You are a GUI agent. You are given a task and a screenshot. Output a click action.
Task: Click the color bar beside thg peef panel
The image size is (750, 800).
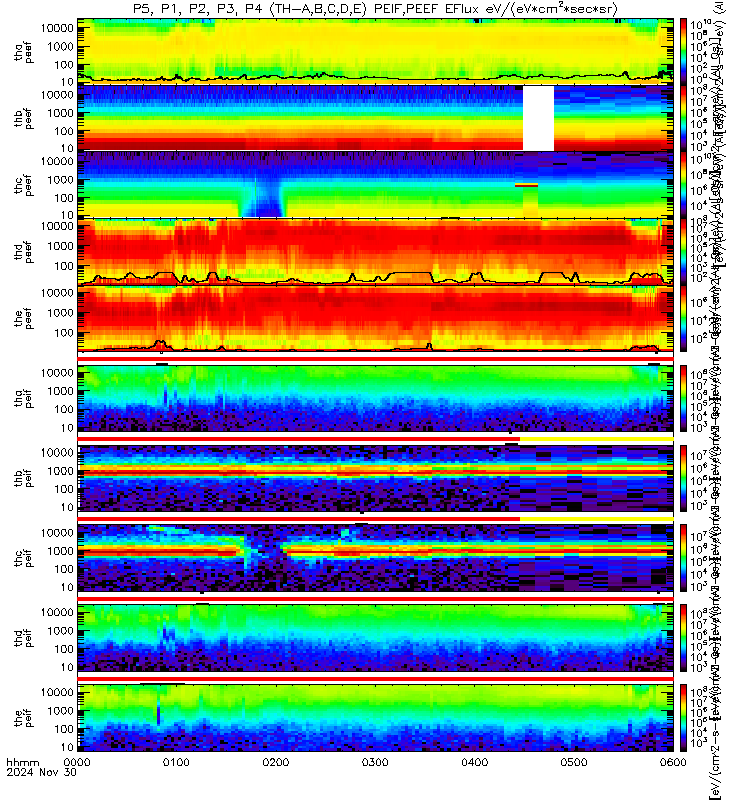(x=683, y=52)
